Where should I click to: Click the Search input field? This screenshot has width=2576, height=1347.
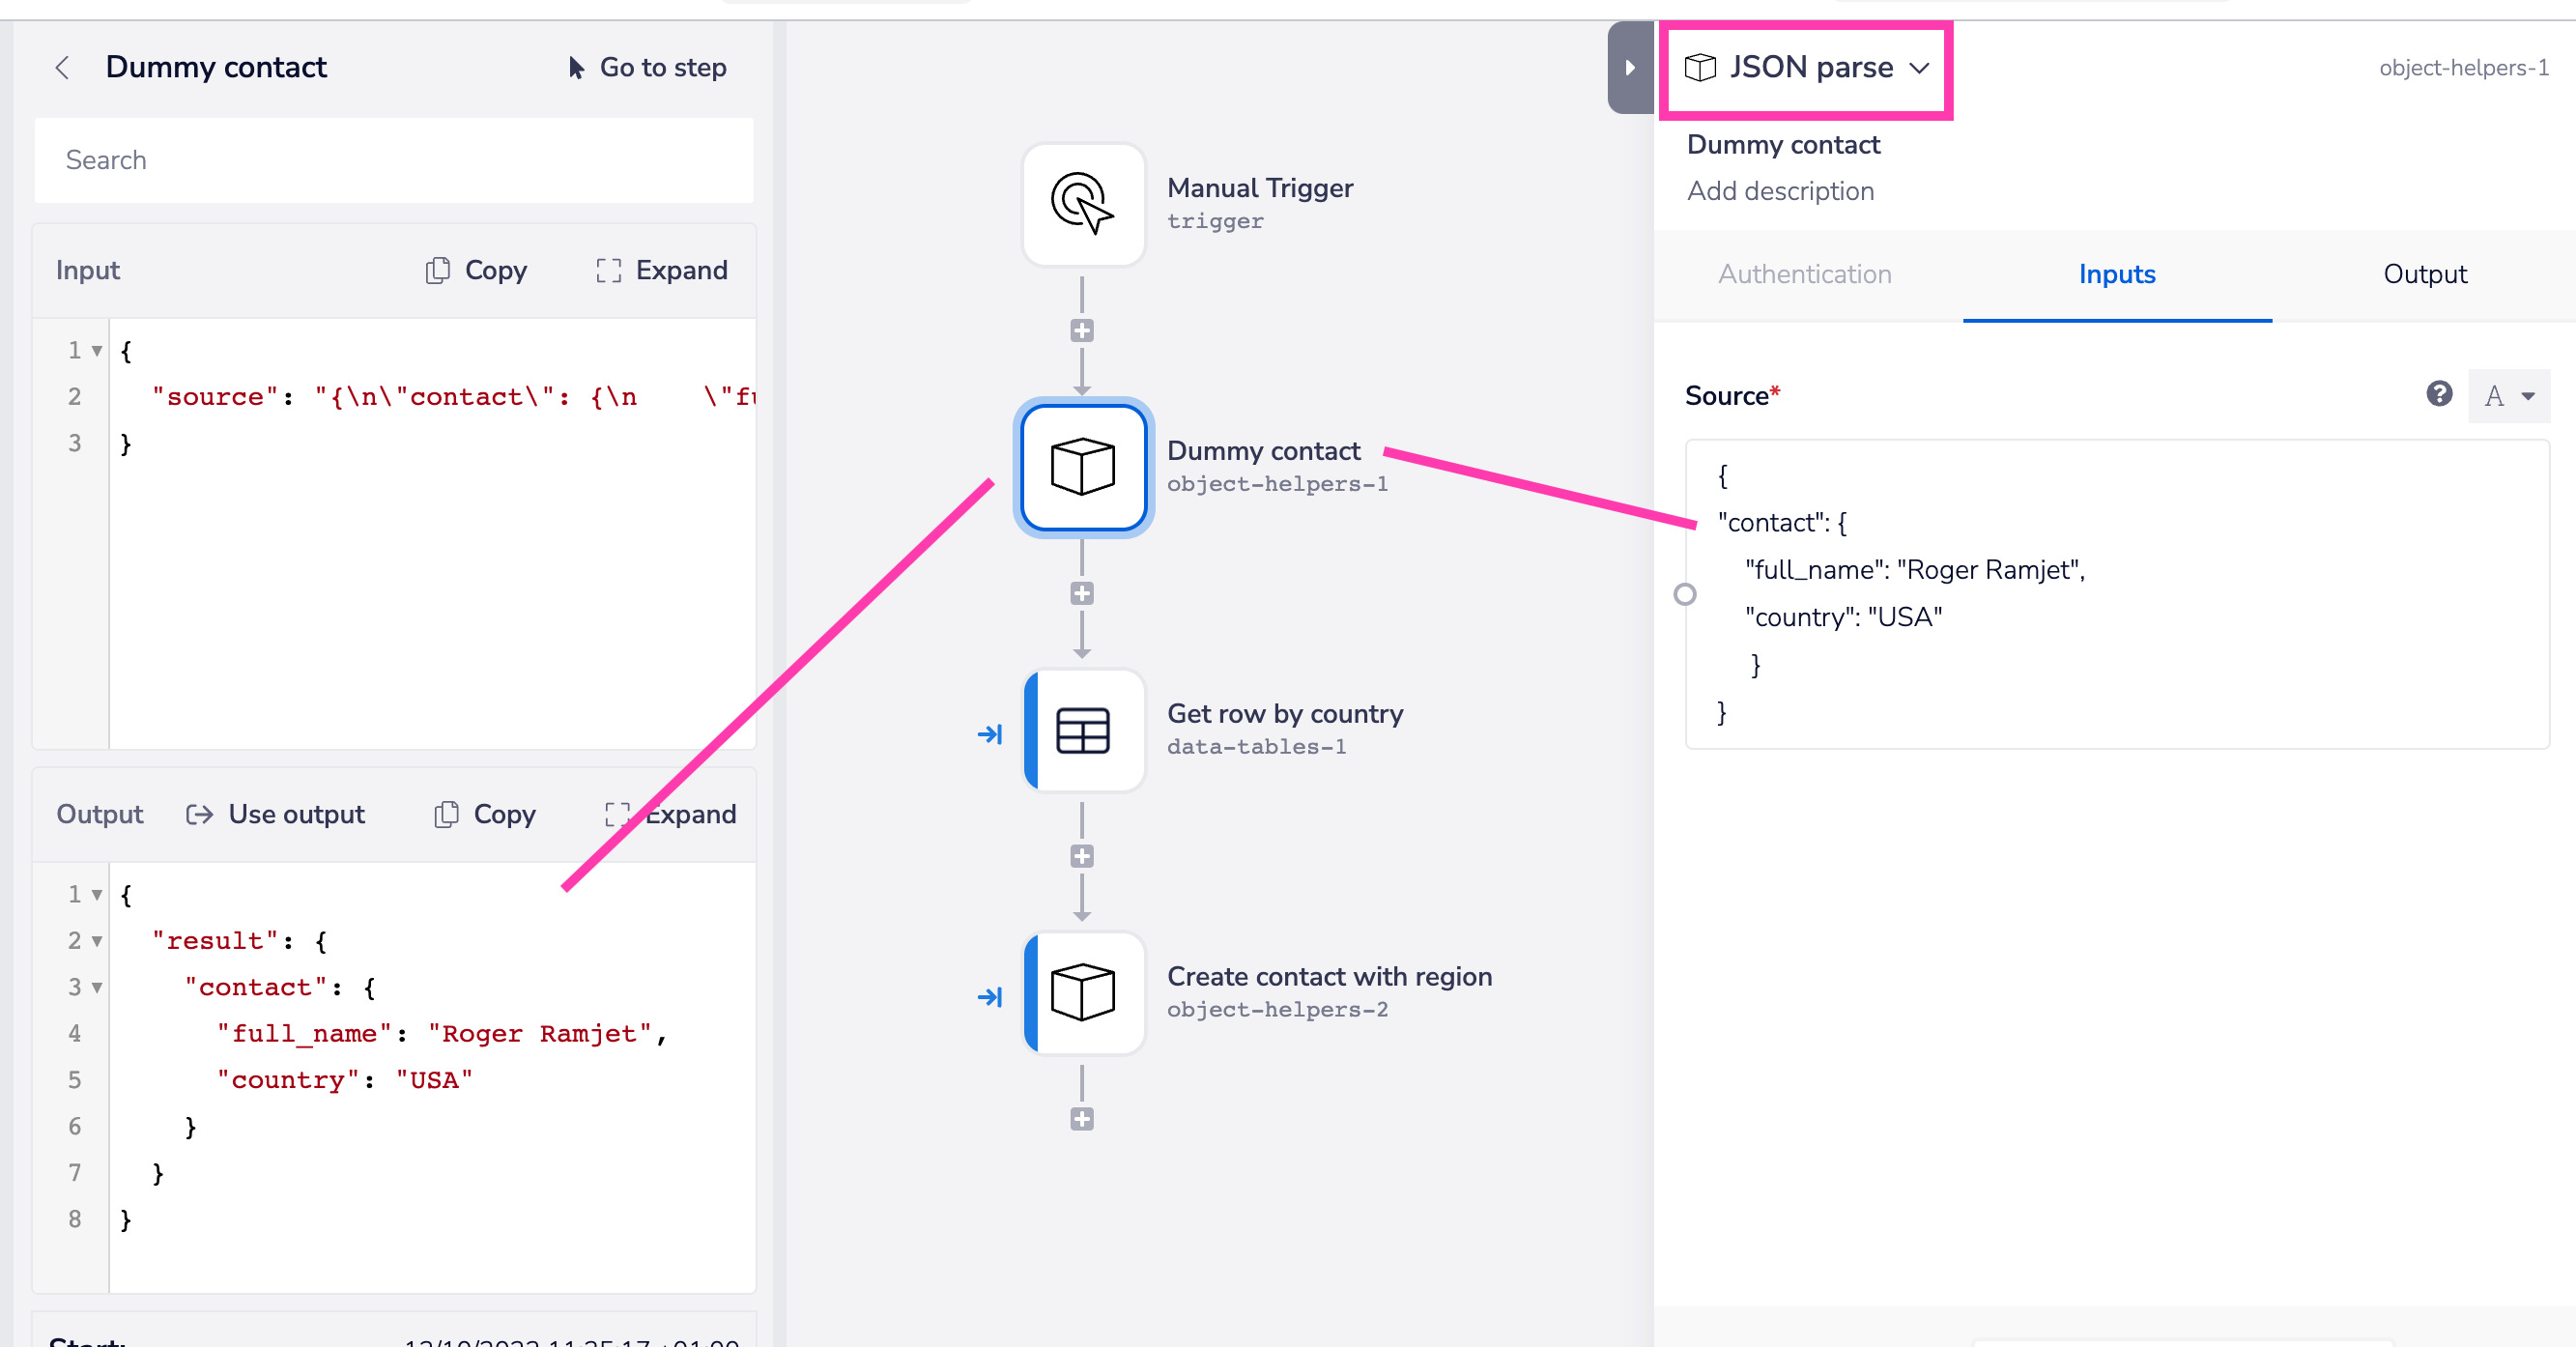(x=393, y=160)
